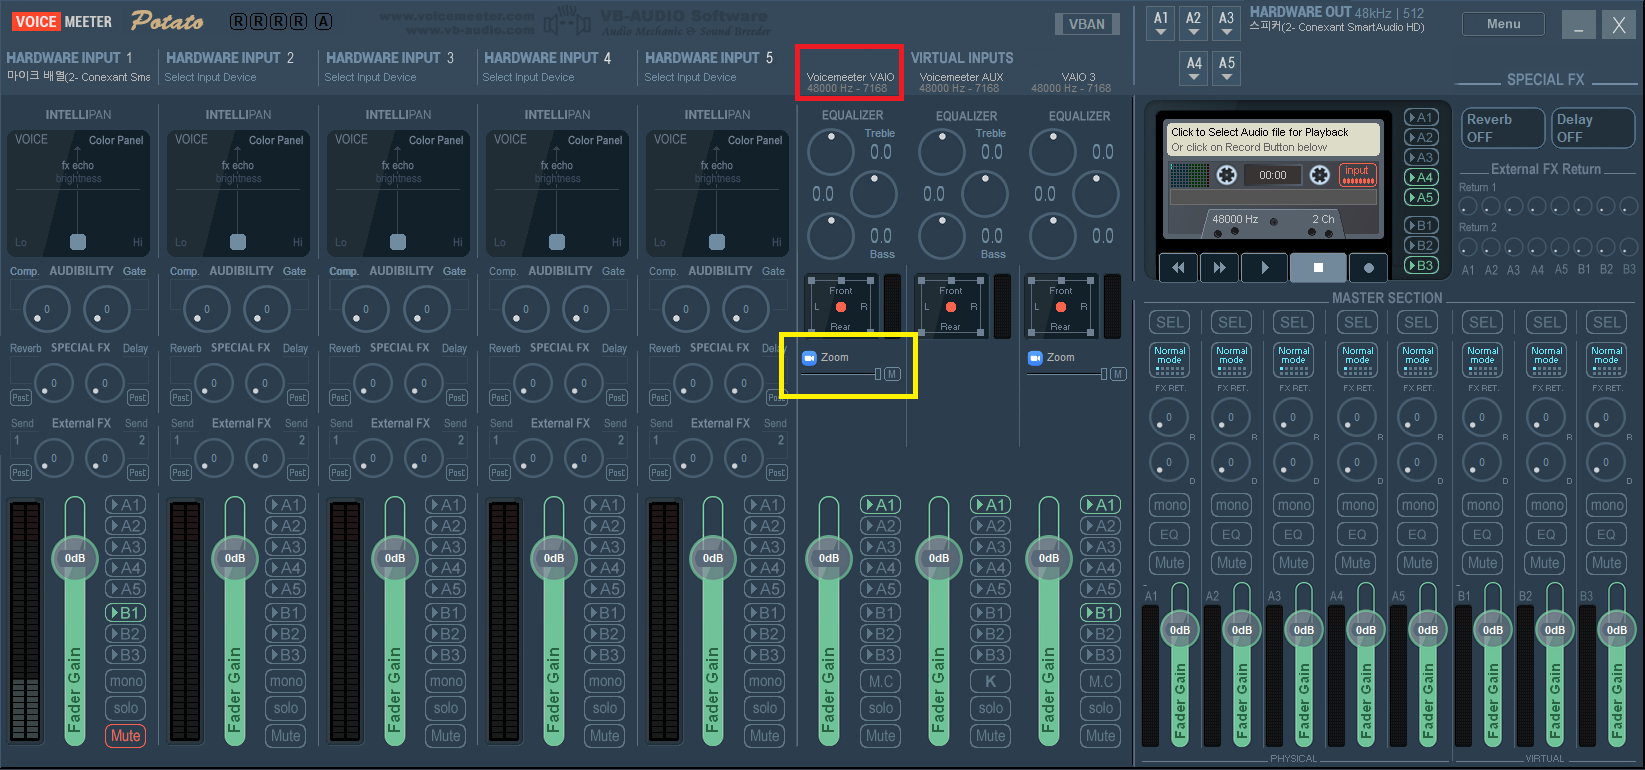Start recording with the cassette record button
The image size is (1645, 770).
(x=1369, y=267)
